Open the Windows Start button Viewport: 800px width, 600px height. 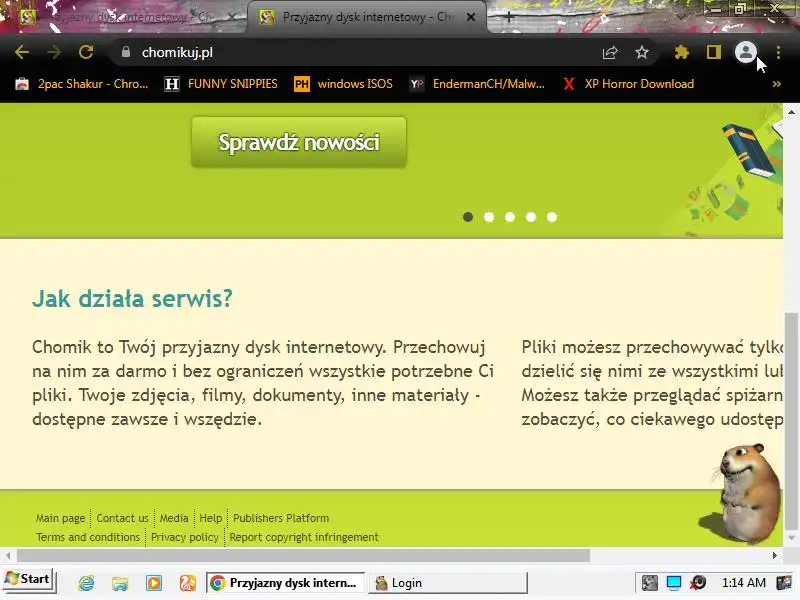tap(28, 580)
